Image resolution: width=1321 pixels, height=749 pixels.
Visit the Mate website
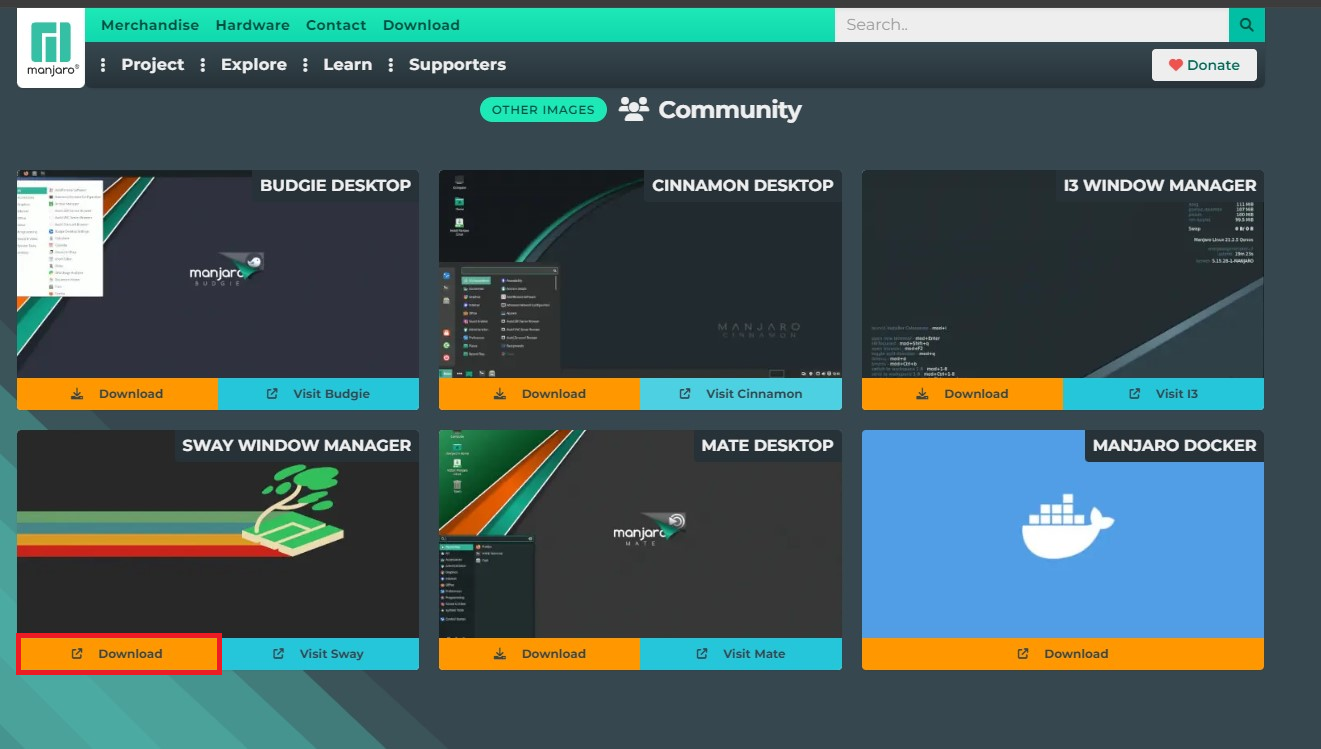(741, 654)
